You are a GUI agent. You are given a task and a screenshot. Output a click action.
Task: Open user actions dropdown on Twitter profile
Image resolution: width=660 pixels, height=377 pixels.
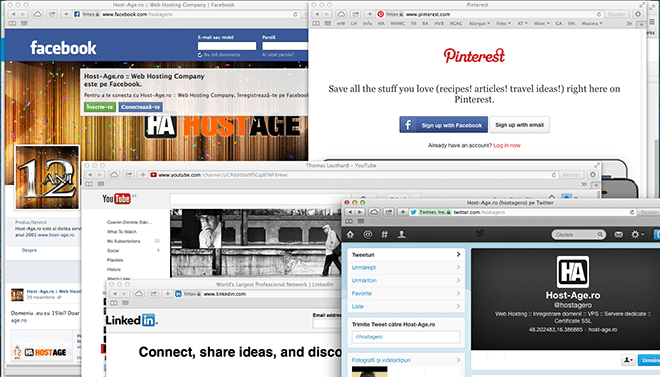pyautogui.click(x=628, y=360)
